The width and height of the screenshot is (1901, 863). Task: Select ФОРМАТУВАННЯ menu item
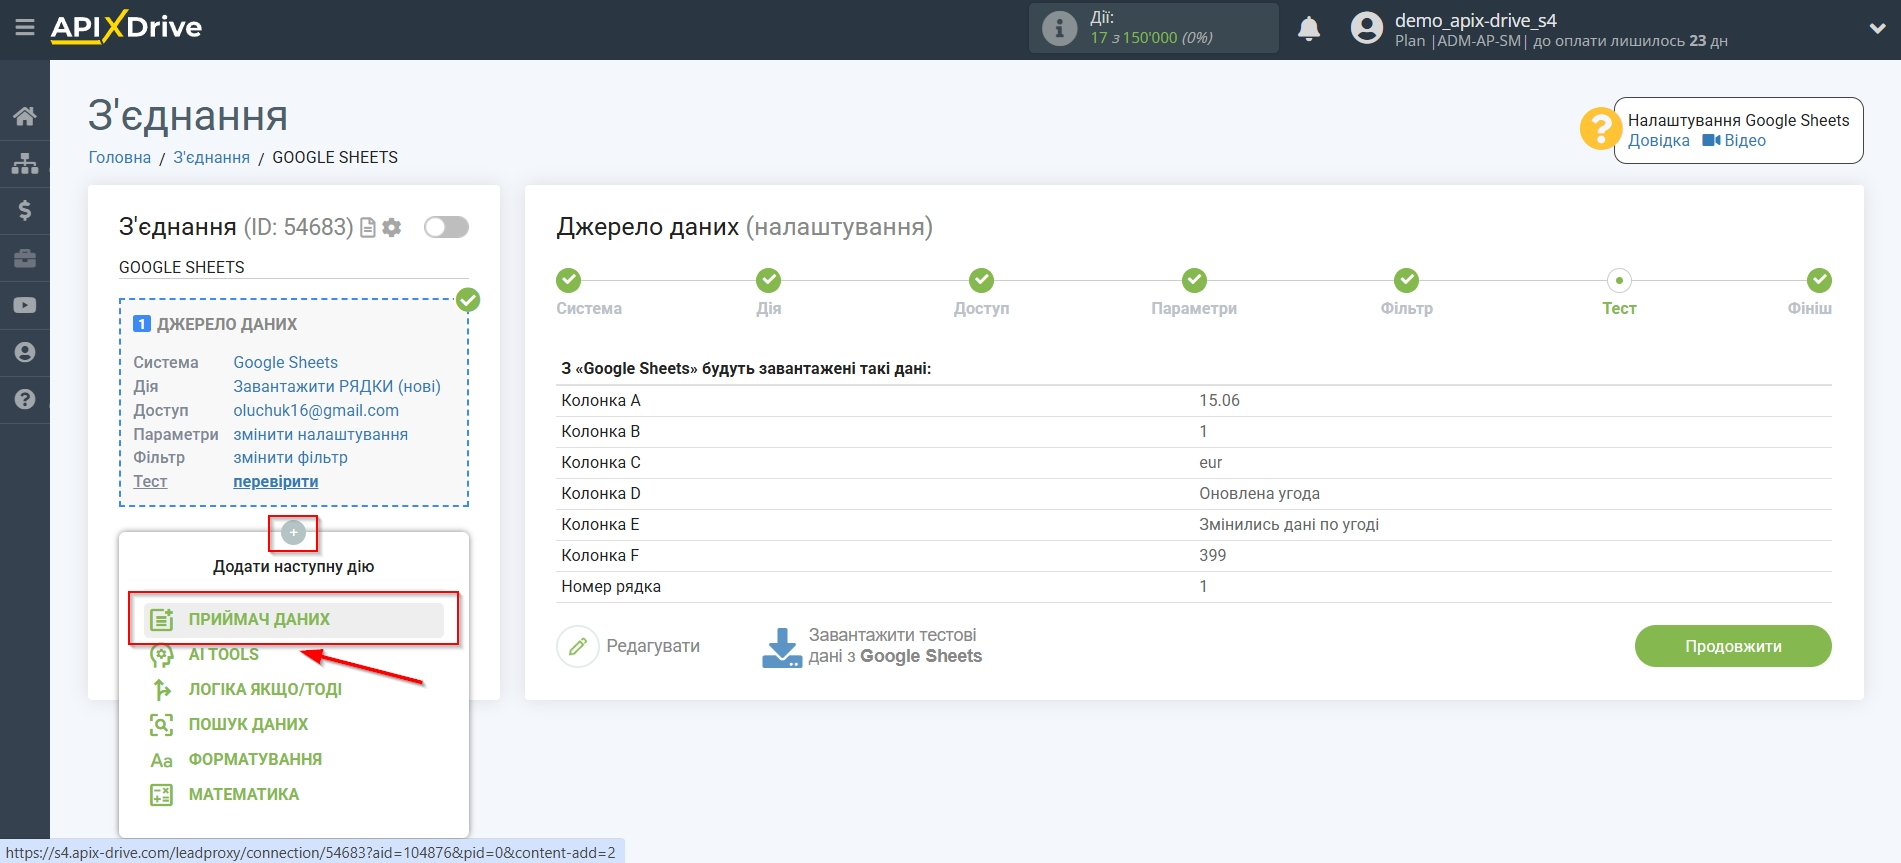(x=255, y=760)
